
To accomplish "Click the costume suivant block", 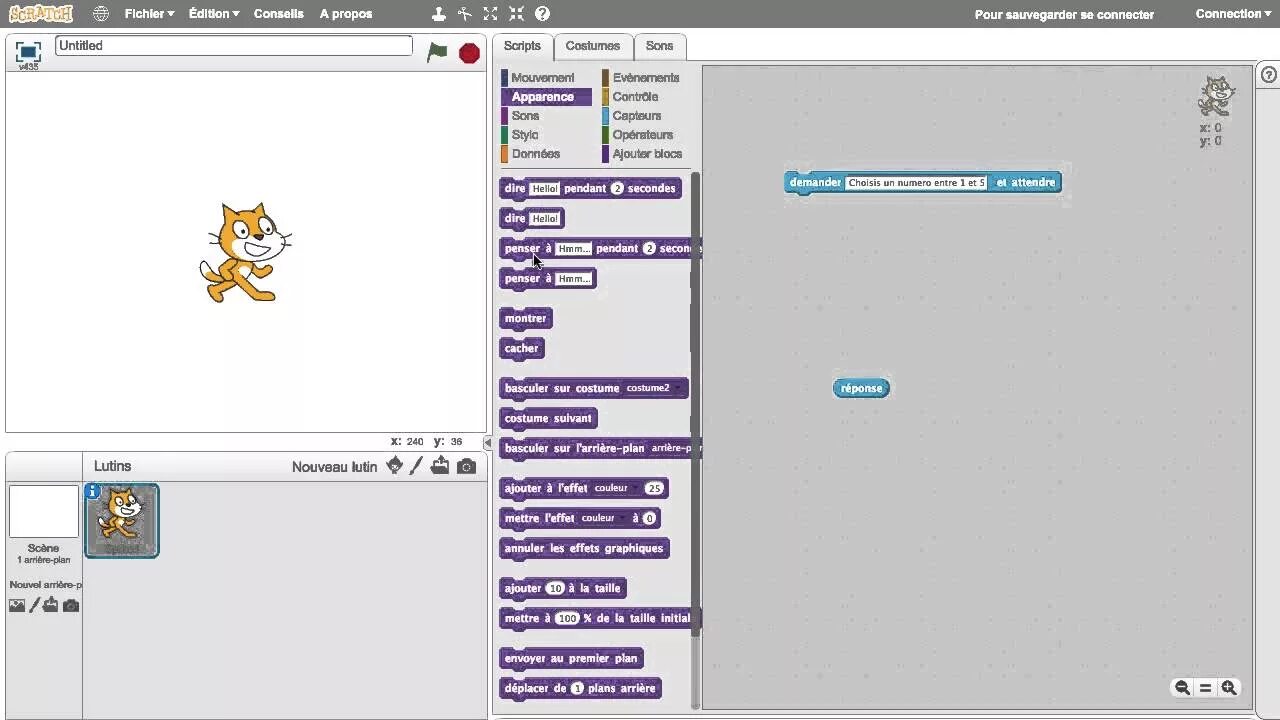I will (549, 418).
